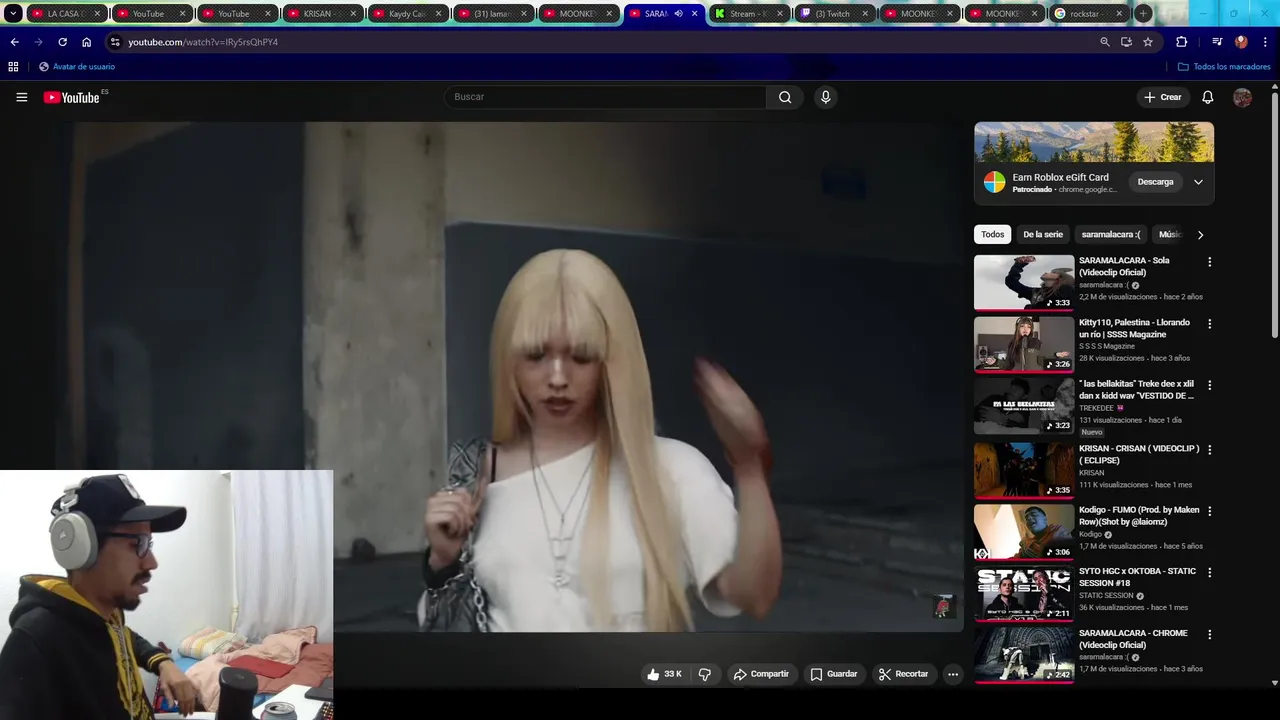Open the zoom magnifier in address bar
The image size is (1280, 720).
1104,42
